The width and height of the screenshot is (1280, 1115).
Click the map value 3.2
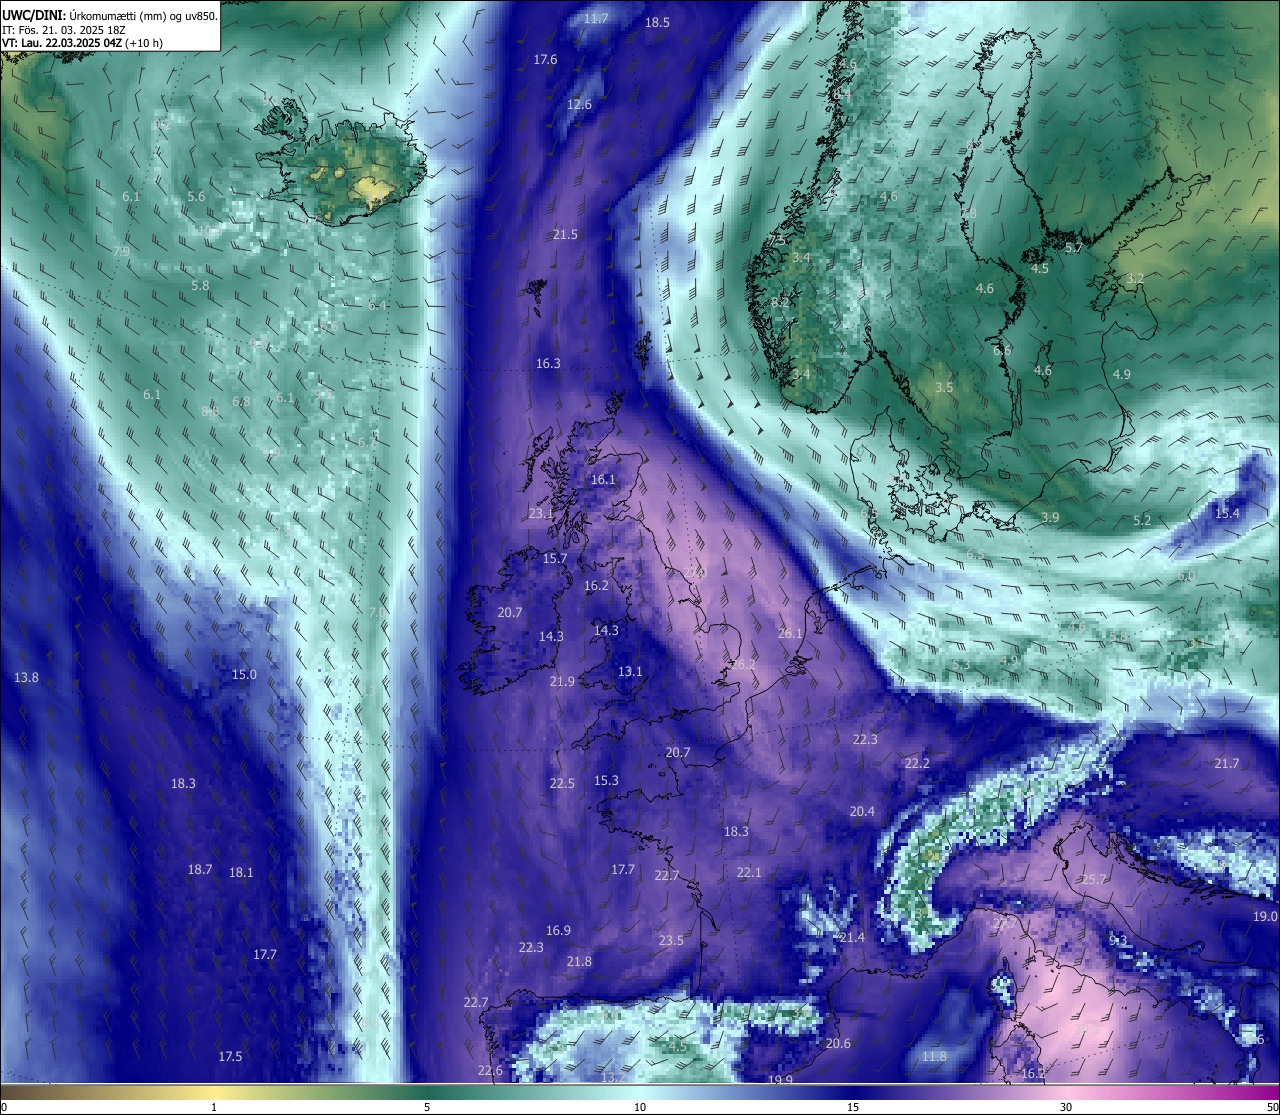[1135, 279]
